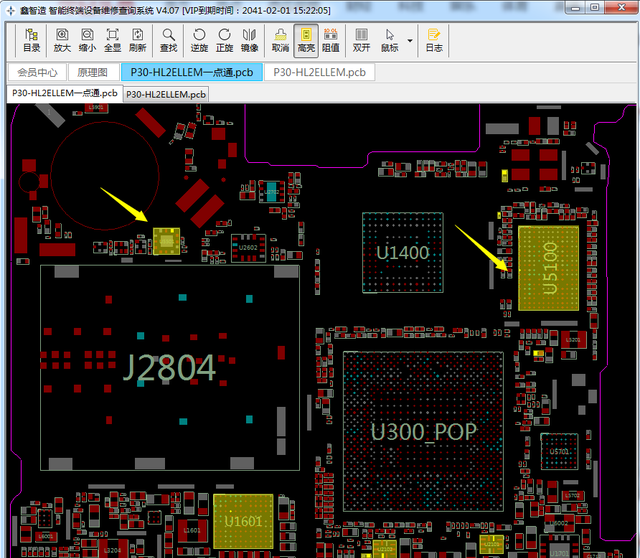Switch to the 原理图 schematic tab
Image resolution: width=640 pixels, height=558 pixels.
coord(93,72)
